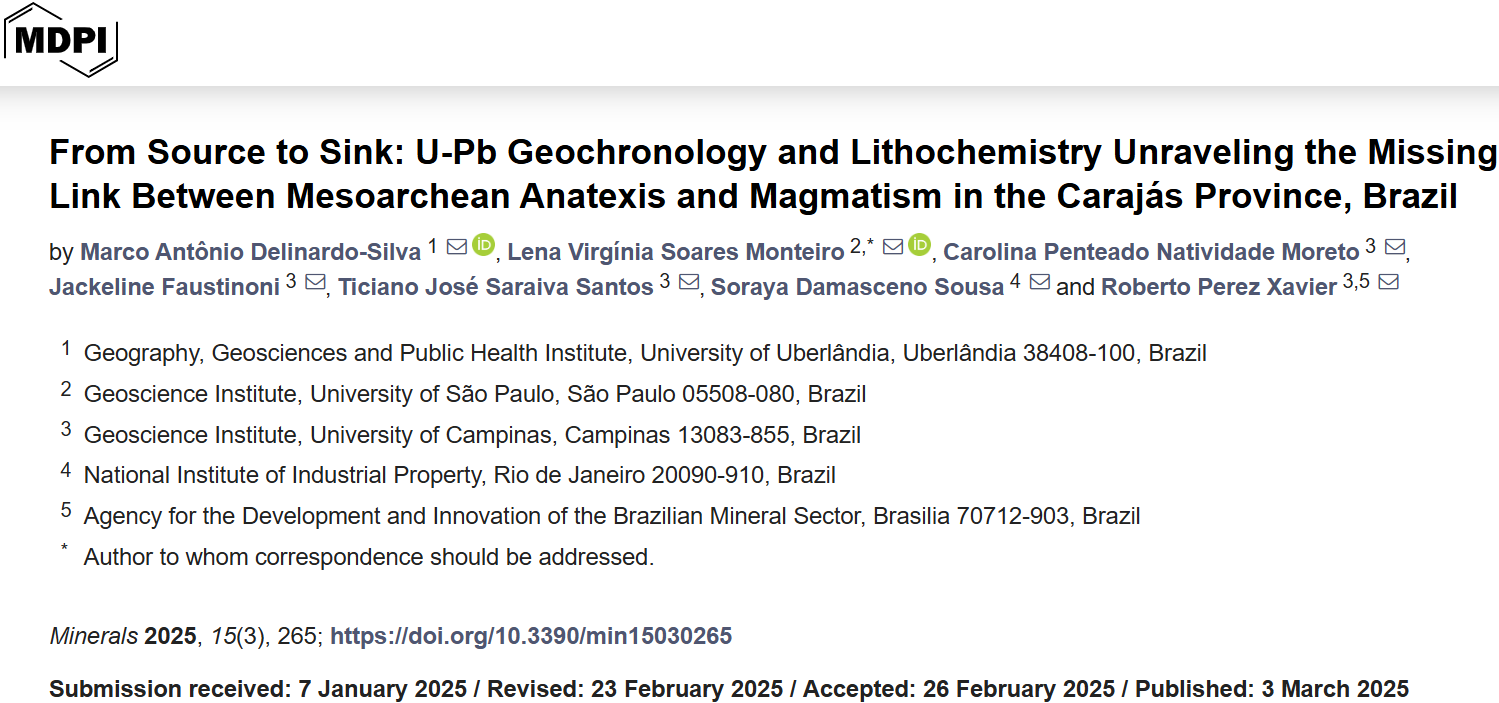Image resolution: width=1499 pixels, height=703 pixels.
Task: Open Marco Antônio Delinardo-Silva's ORCID icon
Action: (x=484, y=245)
